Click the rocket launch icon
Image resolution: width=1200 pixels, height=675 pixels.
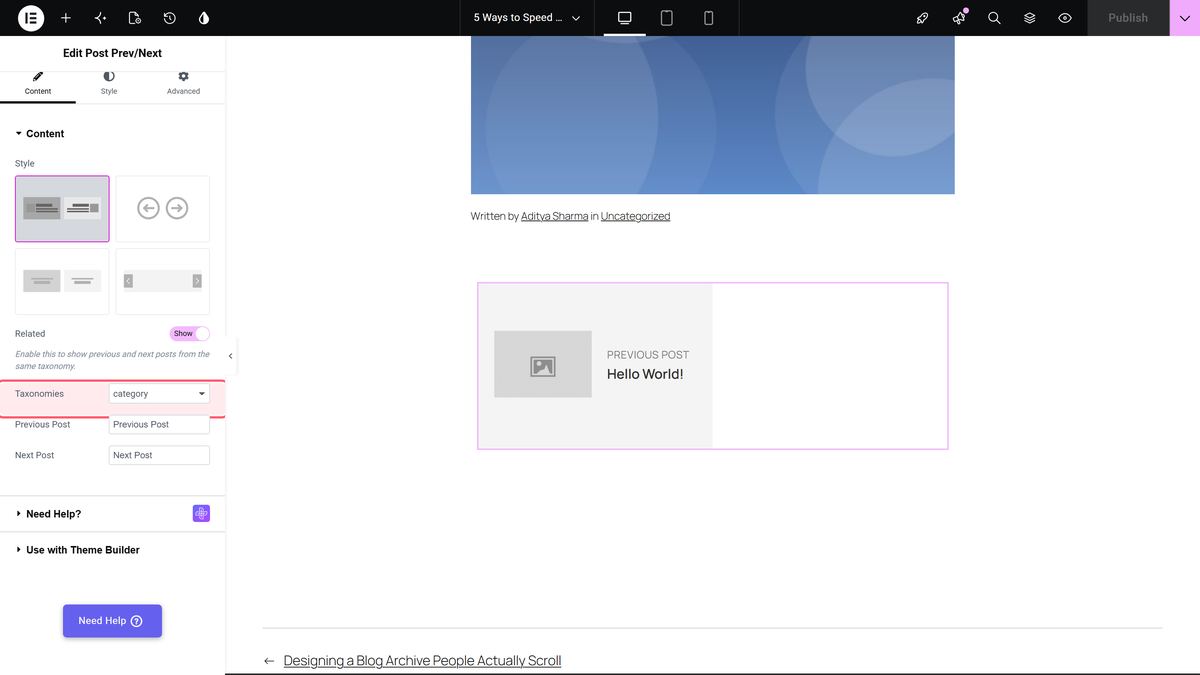pyautogui.click(x=923, y=18)
